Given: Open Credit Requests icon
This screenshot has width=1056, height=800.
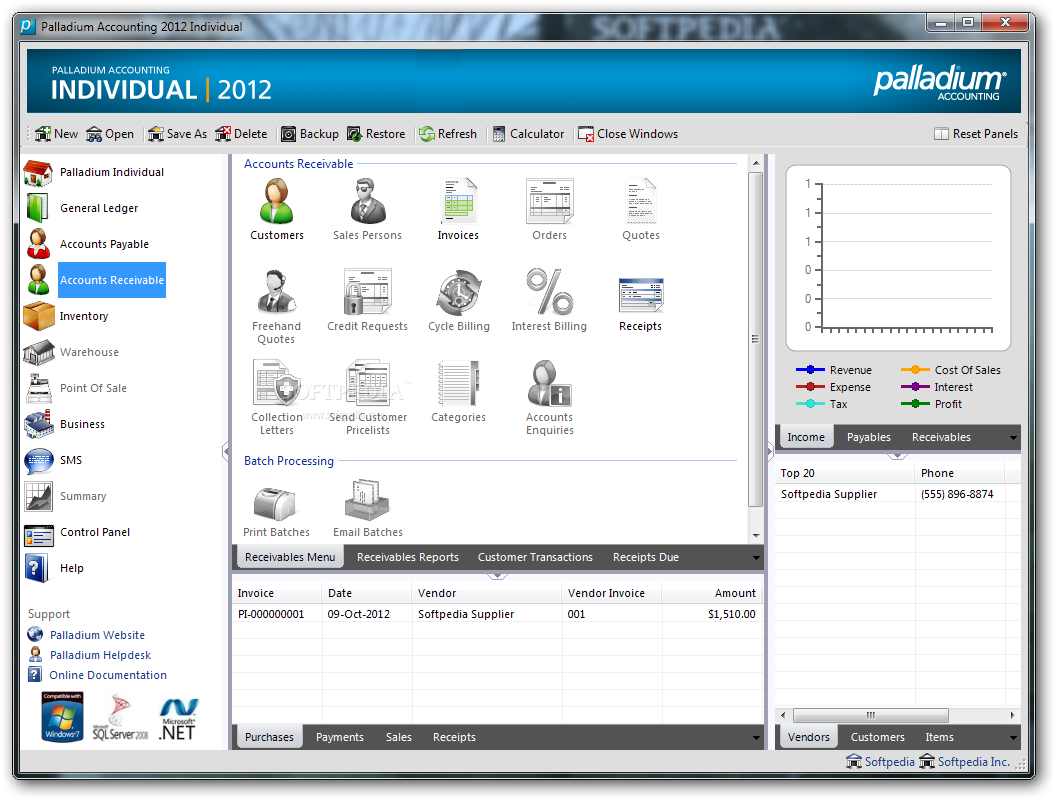Looking at the screenshot, I should click(368, 300).
